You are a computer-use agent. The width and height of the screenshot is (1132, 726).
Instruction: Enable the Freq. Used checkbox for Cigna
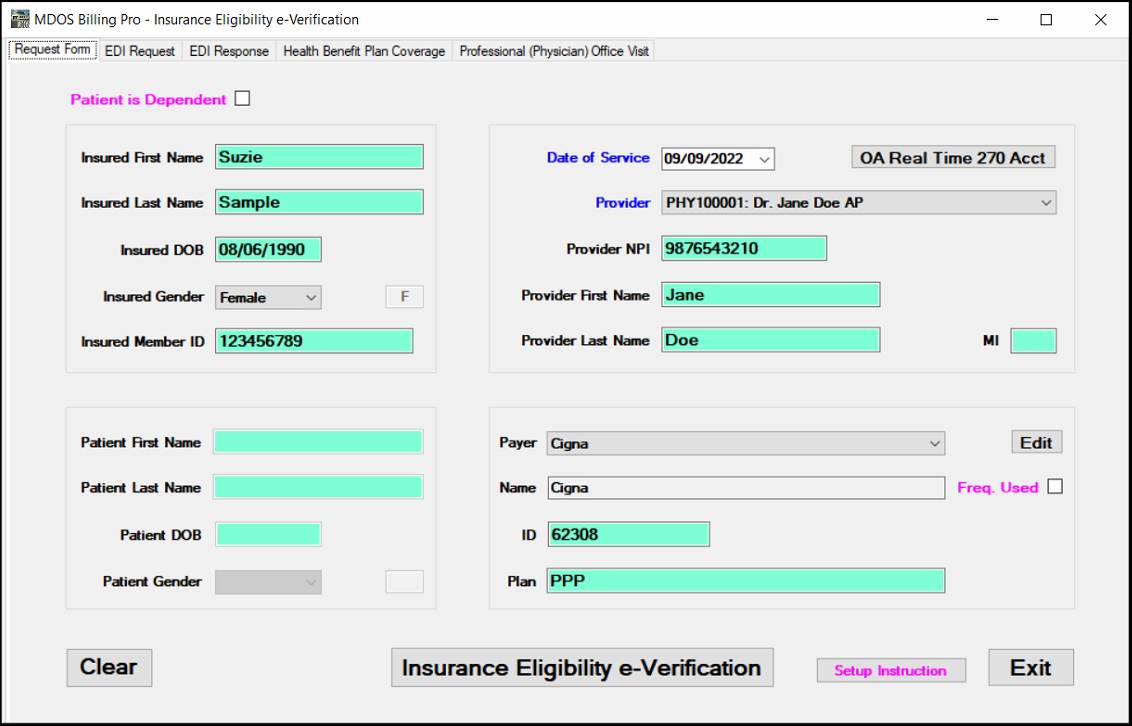[1056, 487]
